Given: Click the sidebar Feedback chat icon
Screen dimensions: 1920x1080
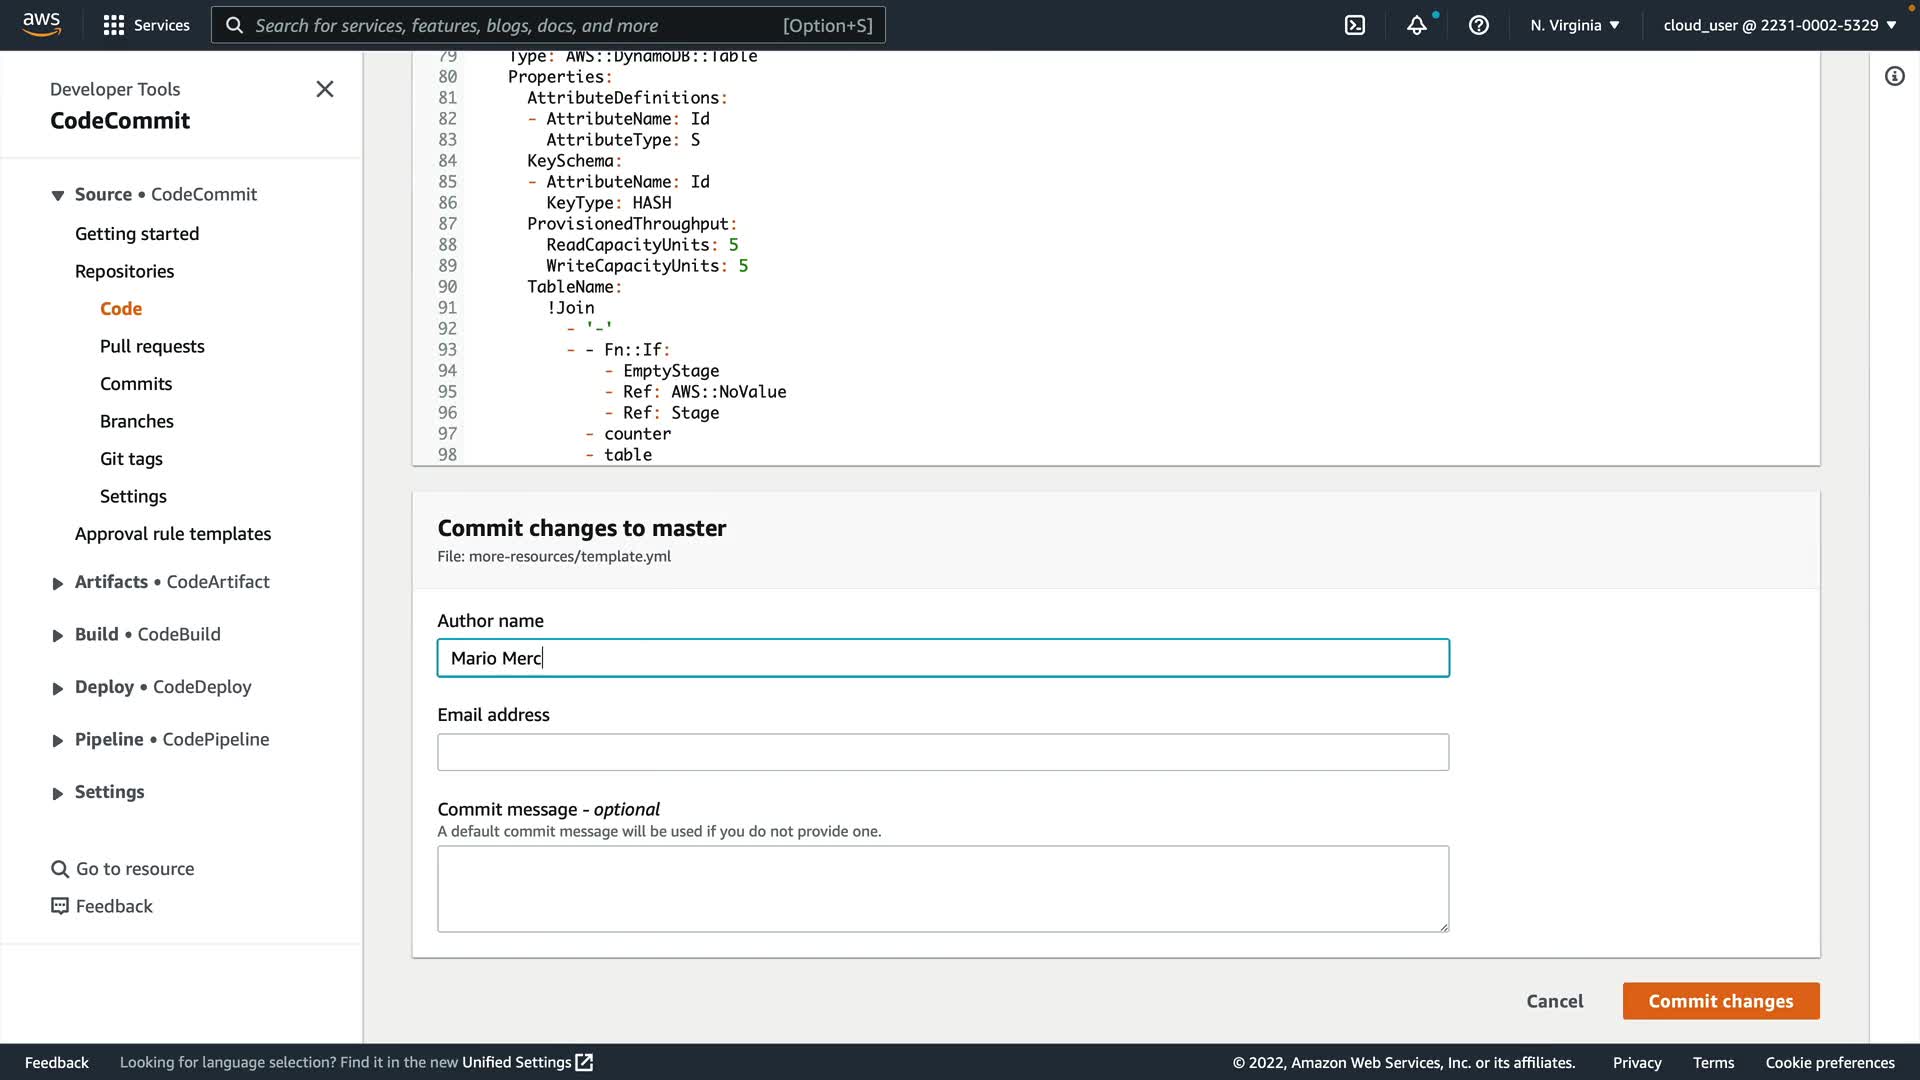Looking at the screenshot, I should click(x=60, y=906).
